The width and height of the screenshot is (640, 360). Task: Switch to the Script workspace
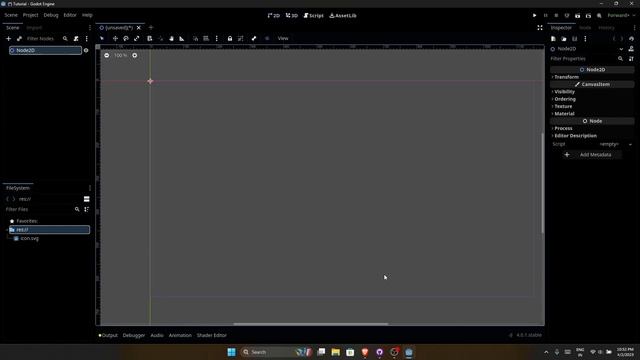(313, 16)
